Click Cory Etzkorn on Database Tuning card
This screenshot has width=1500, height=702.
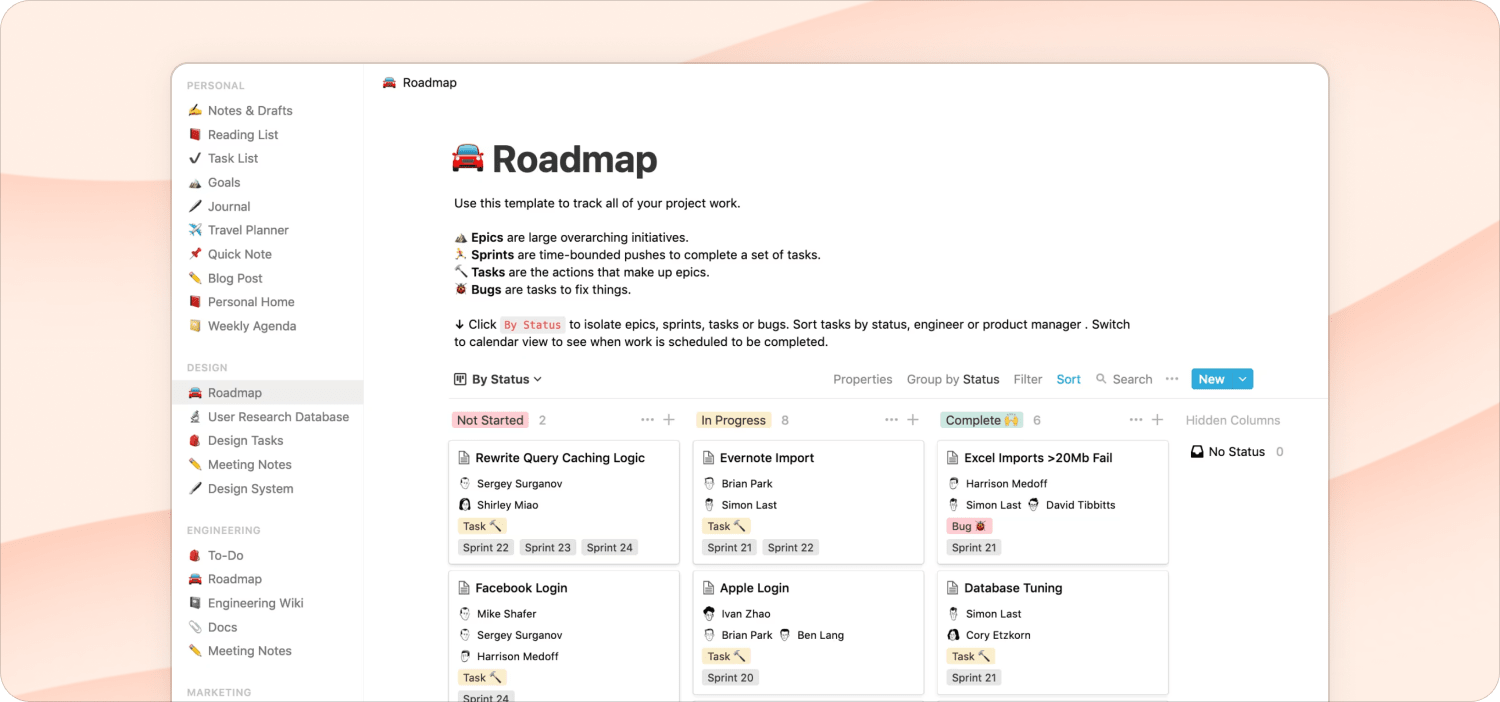(989, 635)
